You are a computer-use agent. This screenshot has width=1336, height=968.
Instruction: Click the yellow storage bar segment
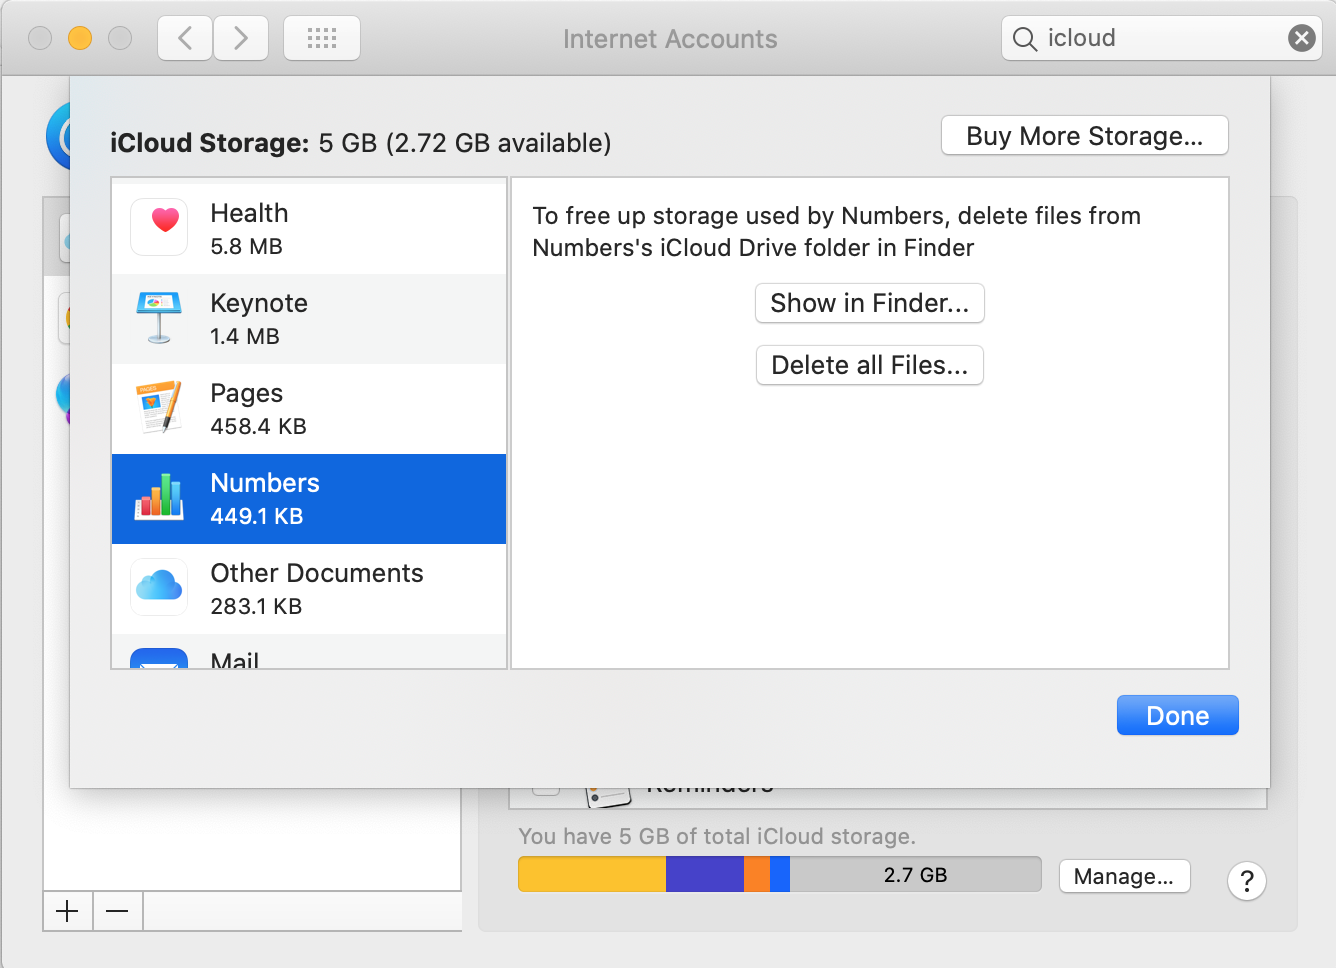[x=592, y=874]
